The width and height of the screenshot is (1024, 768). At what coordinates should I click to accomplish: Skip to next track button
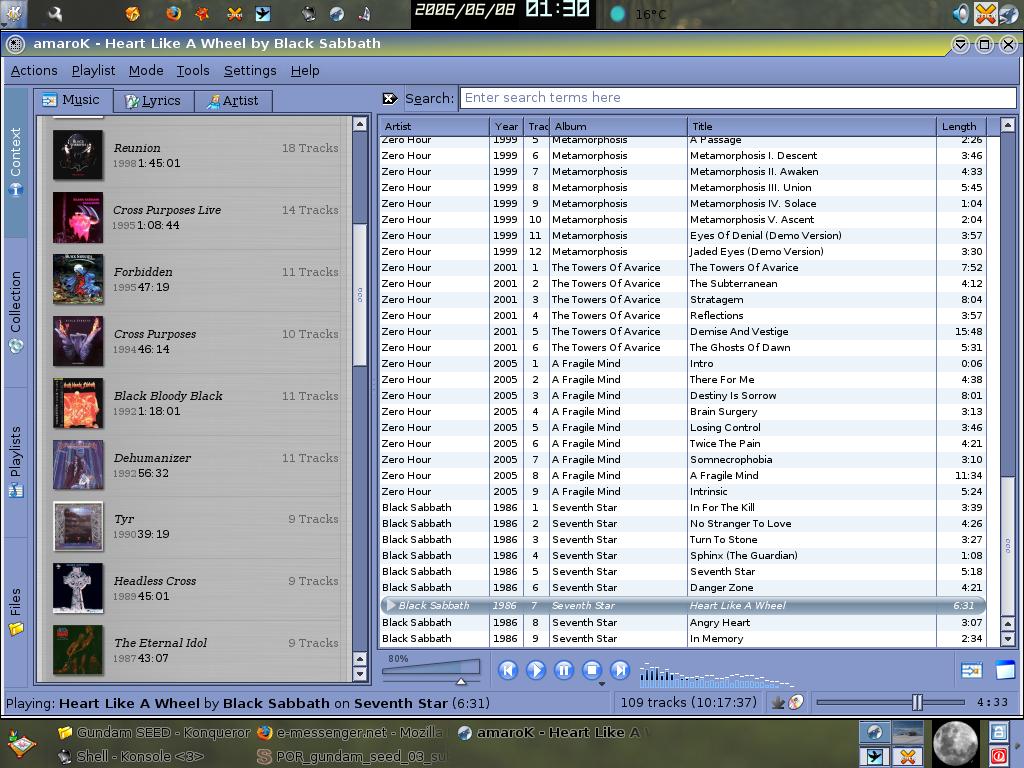click(620, 670)
